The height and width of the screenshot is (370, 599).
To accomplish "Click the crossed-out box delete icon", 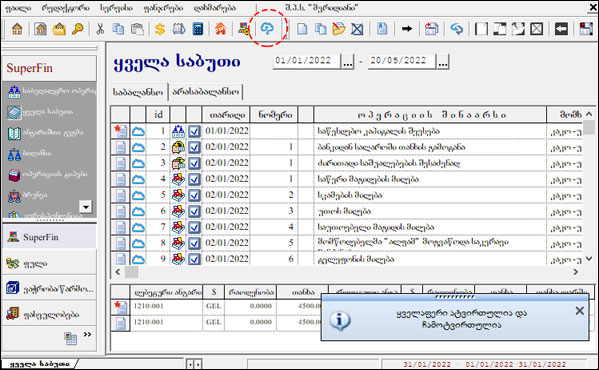I will tap(357, 29).
